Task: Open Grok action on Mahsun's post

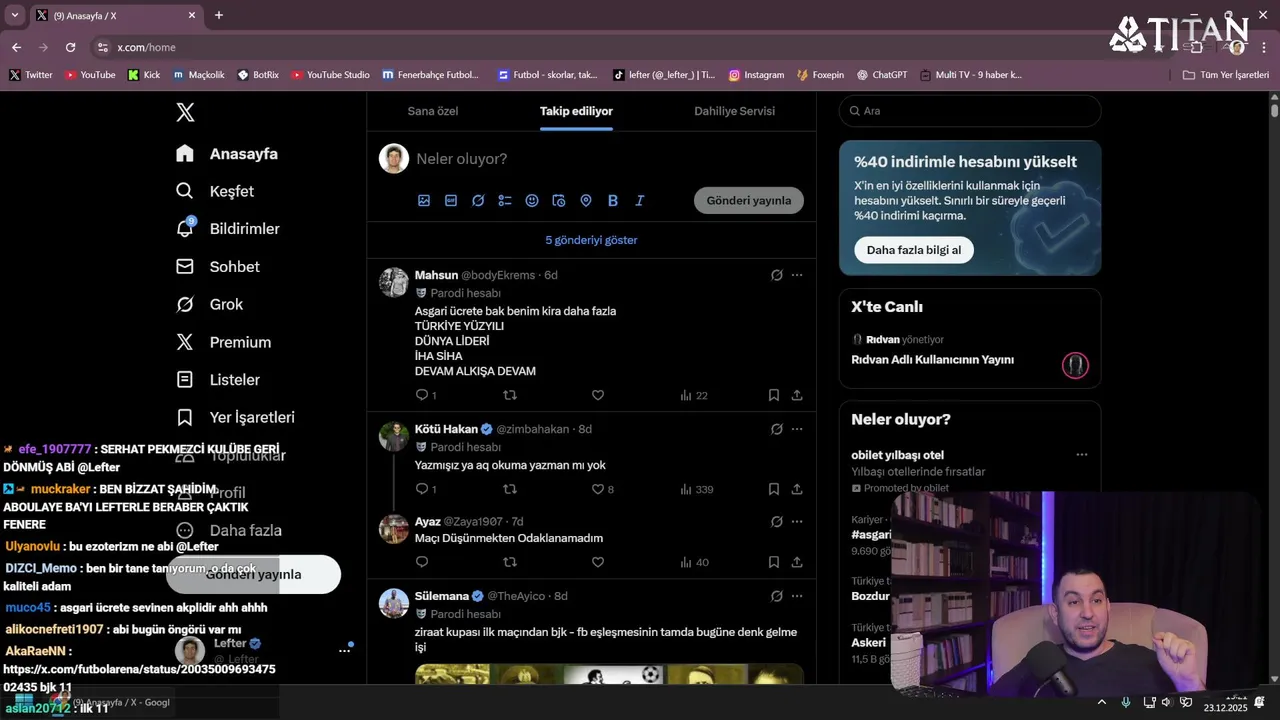Action: (x=777, y=275)
